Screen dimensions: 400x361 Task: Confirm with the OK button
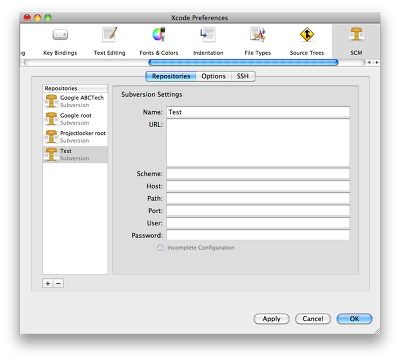click(354, 319)
